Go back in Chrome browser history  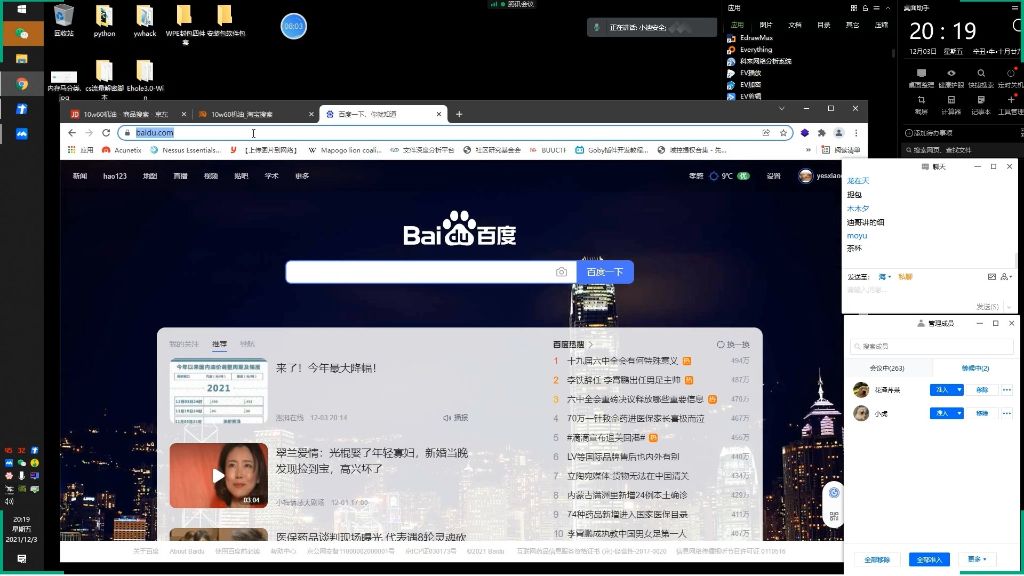pos(72,133)
